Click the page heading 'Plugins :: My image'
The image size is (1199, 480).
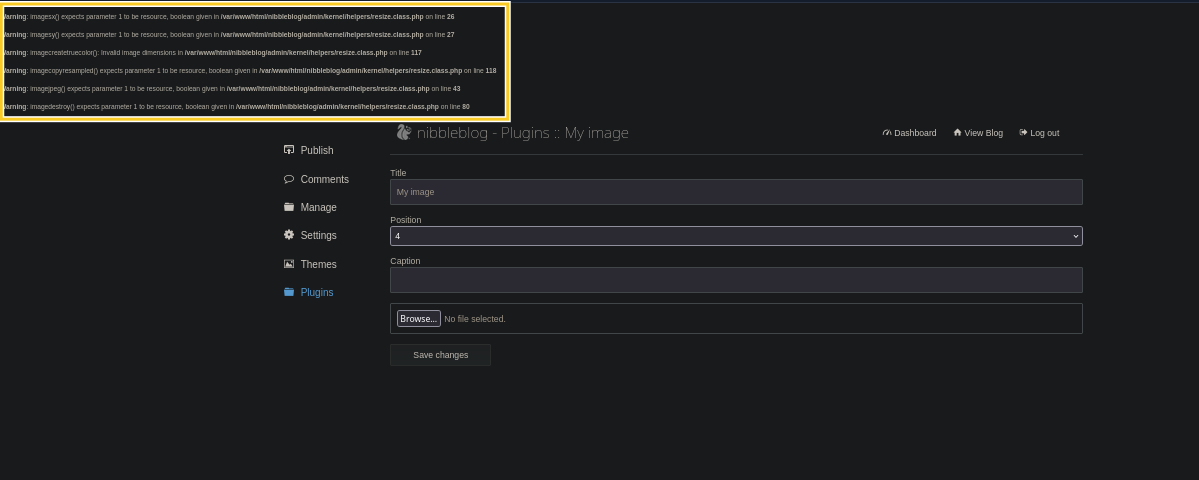[564, 133]
